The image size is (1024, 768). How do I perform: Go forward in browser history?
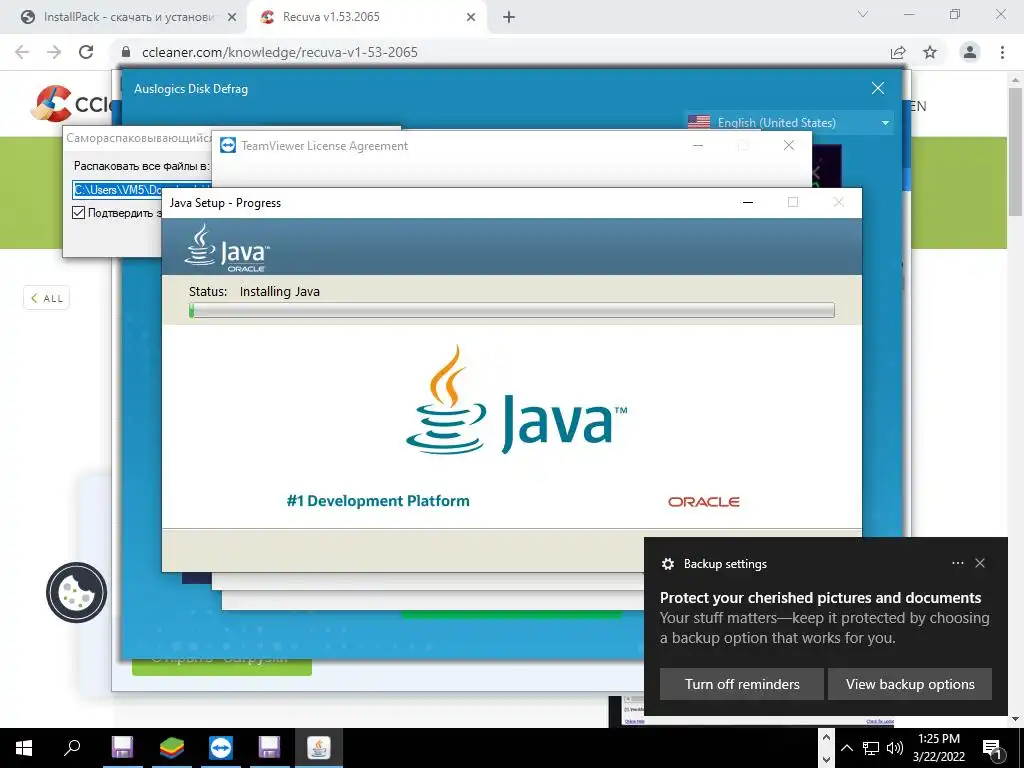click(x=54, y=52)
